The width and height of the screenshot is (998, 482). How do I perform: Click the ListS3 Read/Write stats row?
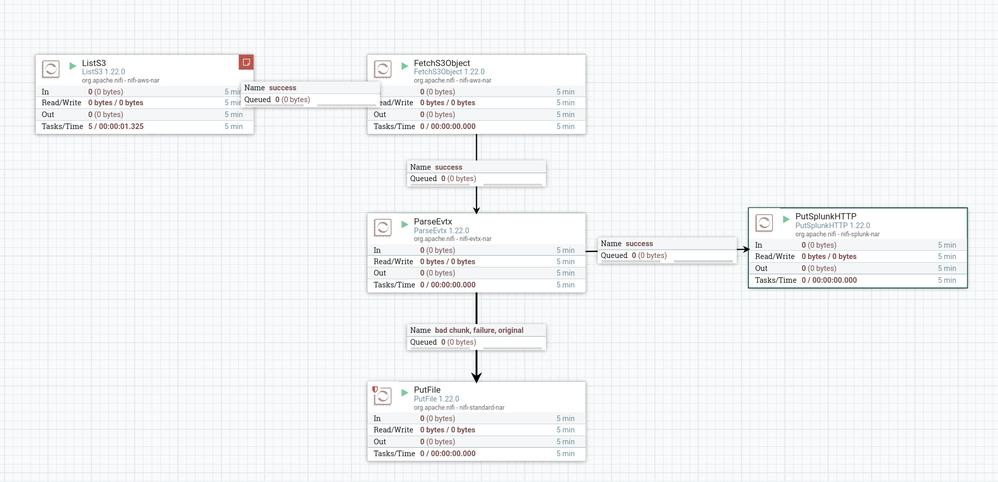click(144, 103)
